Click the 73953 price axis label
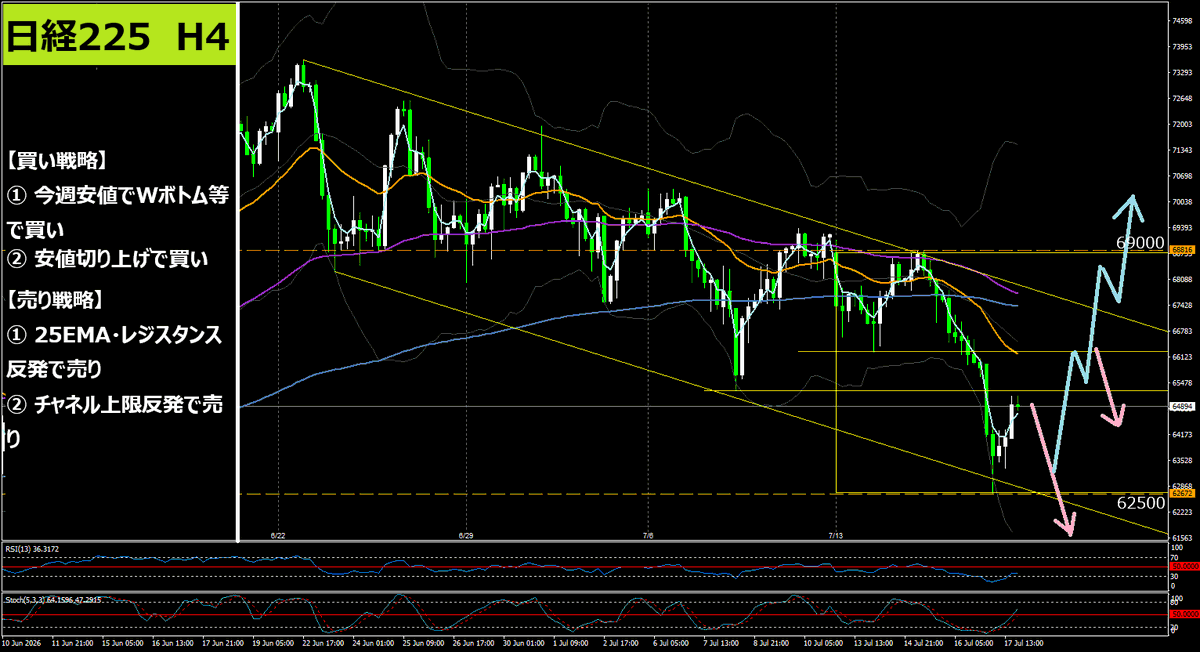The height and width of the screenshot is (652, 1200). pyautogui.click(x=1181, y=47)
